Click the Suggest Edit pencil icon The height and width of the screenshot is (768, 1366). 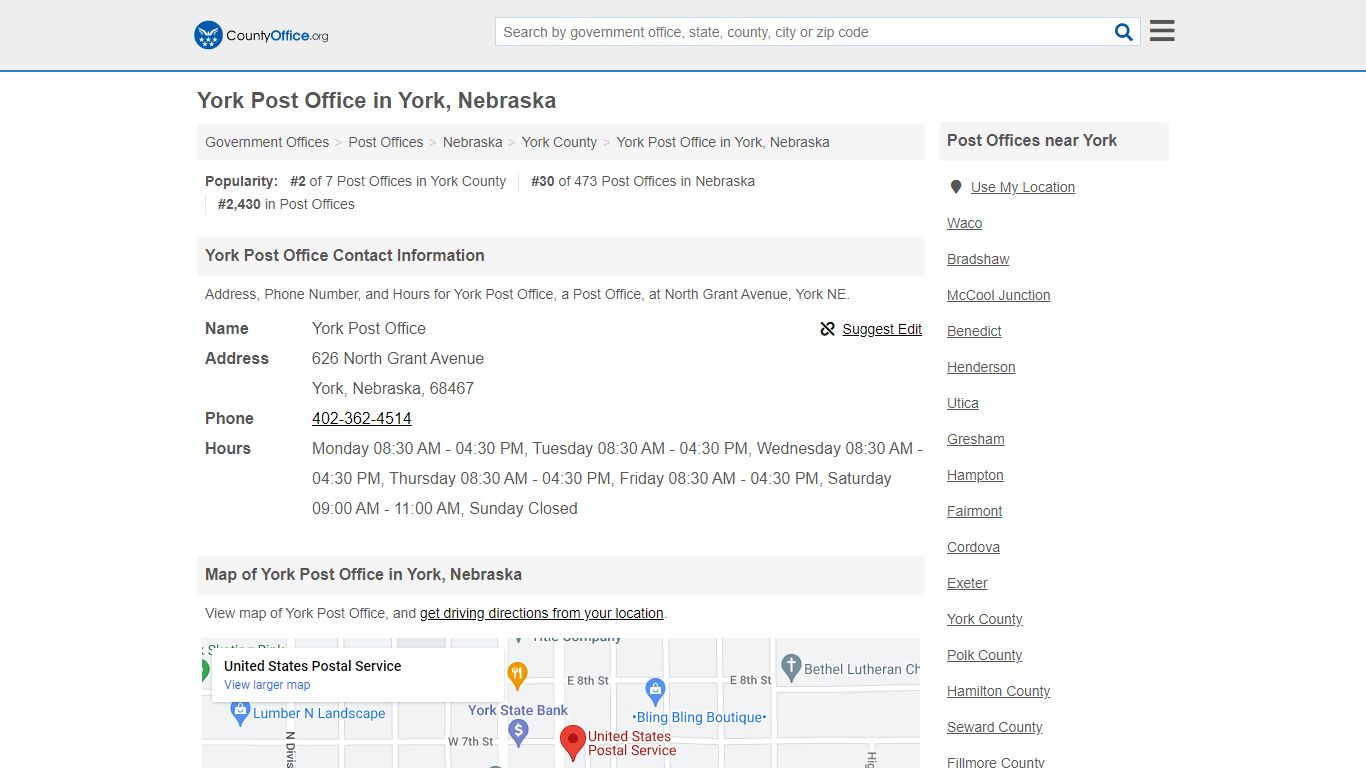point(827,329)
